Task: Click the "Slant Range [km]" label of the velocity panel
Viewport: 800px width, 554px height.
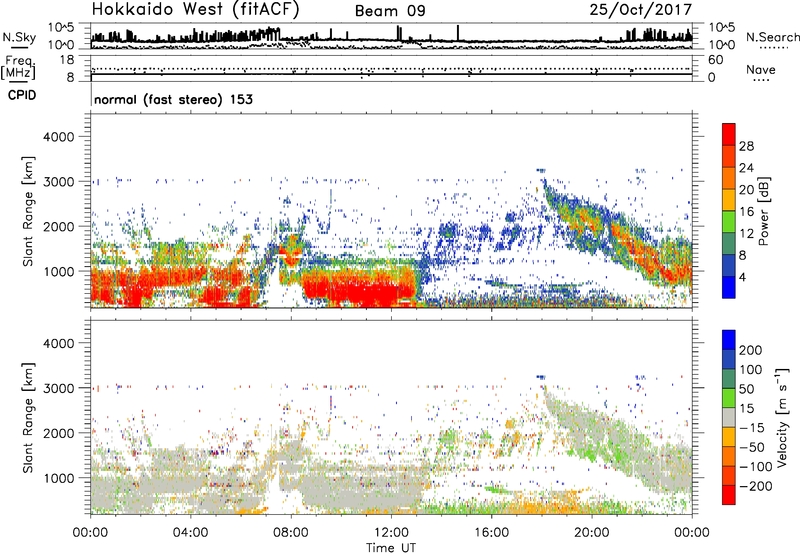Action: coord(28,418)
